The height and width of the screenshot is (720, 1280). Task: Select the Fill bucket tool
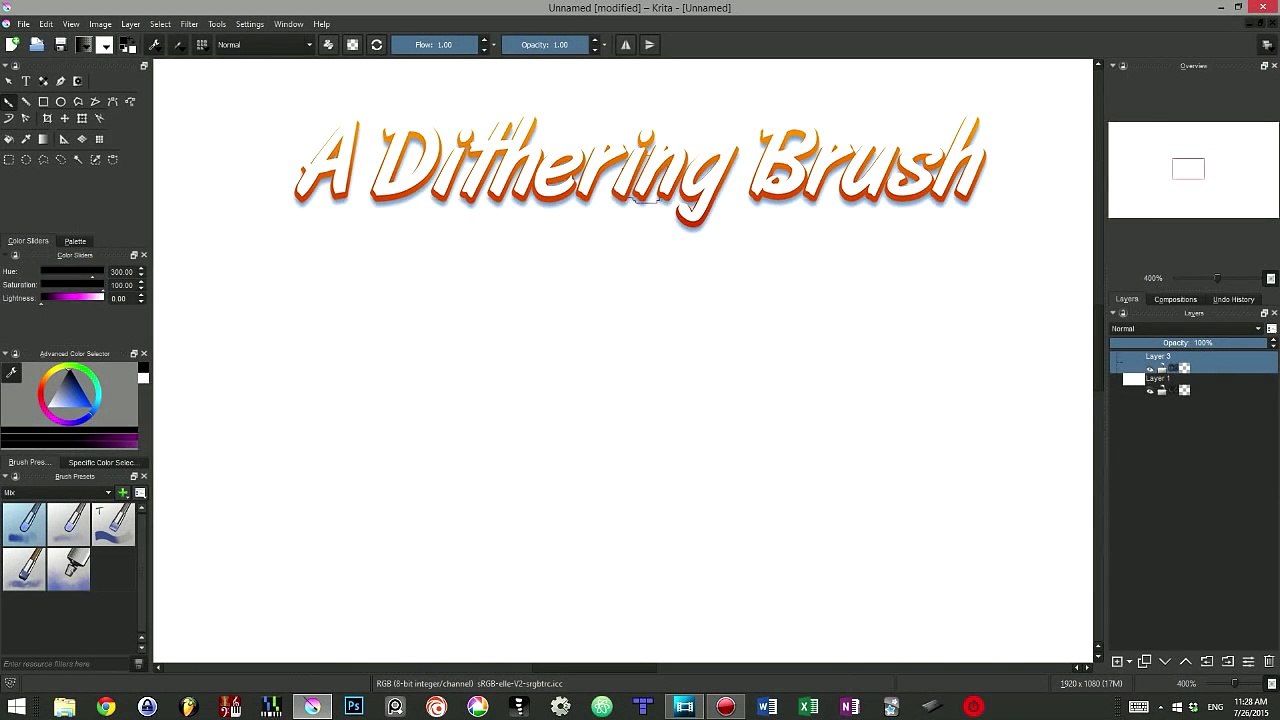[x=8, y=139]
